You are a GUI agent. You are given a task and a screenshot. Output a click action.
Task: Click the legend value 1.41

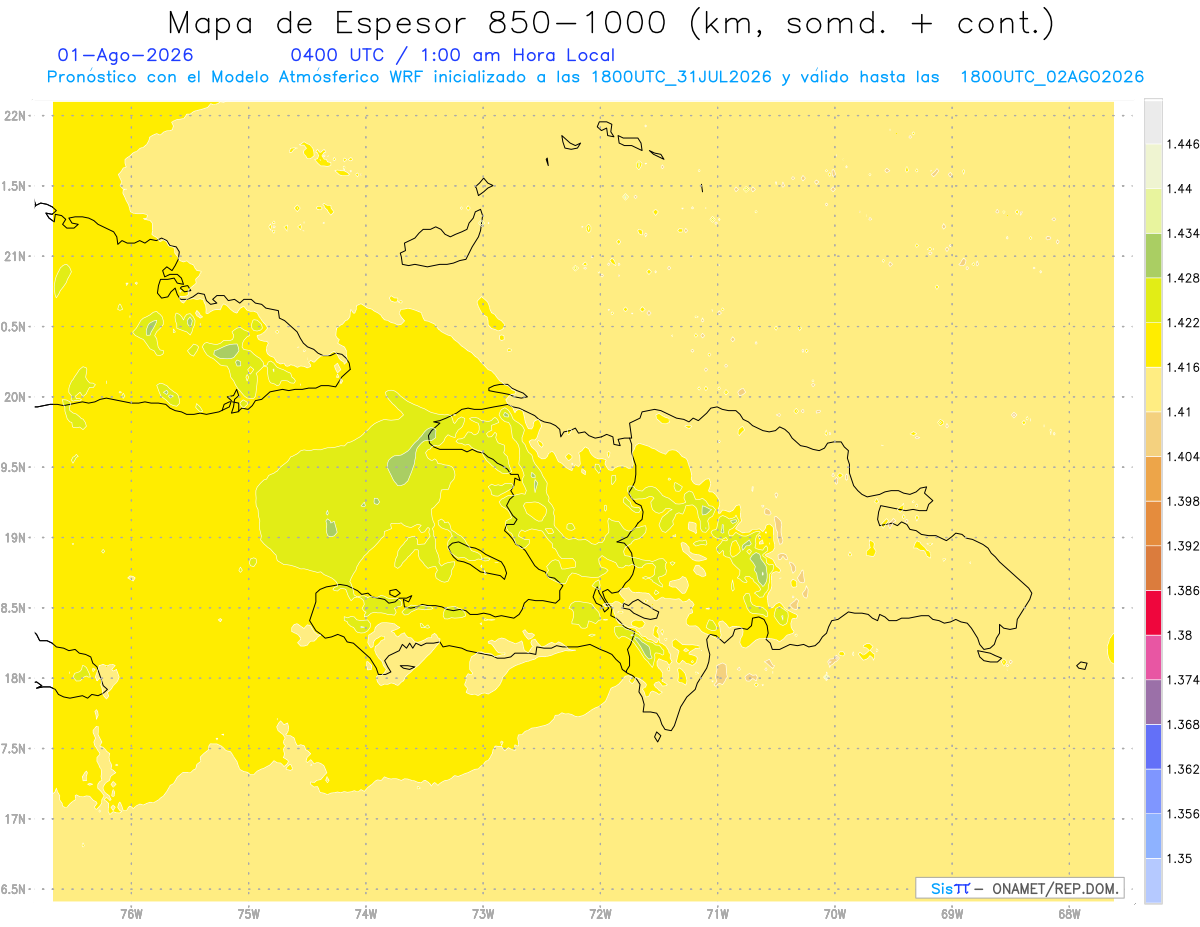(1181, 412)
